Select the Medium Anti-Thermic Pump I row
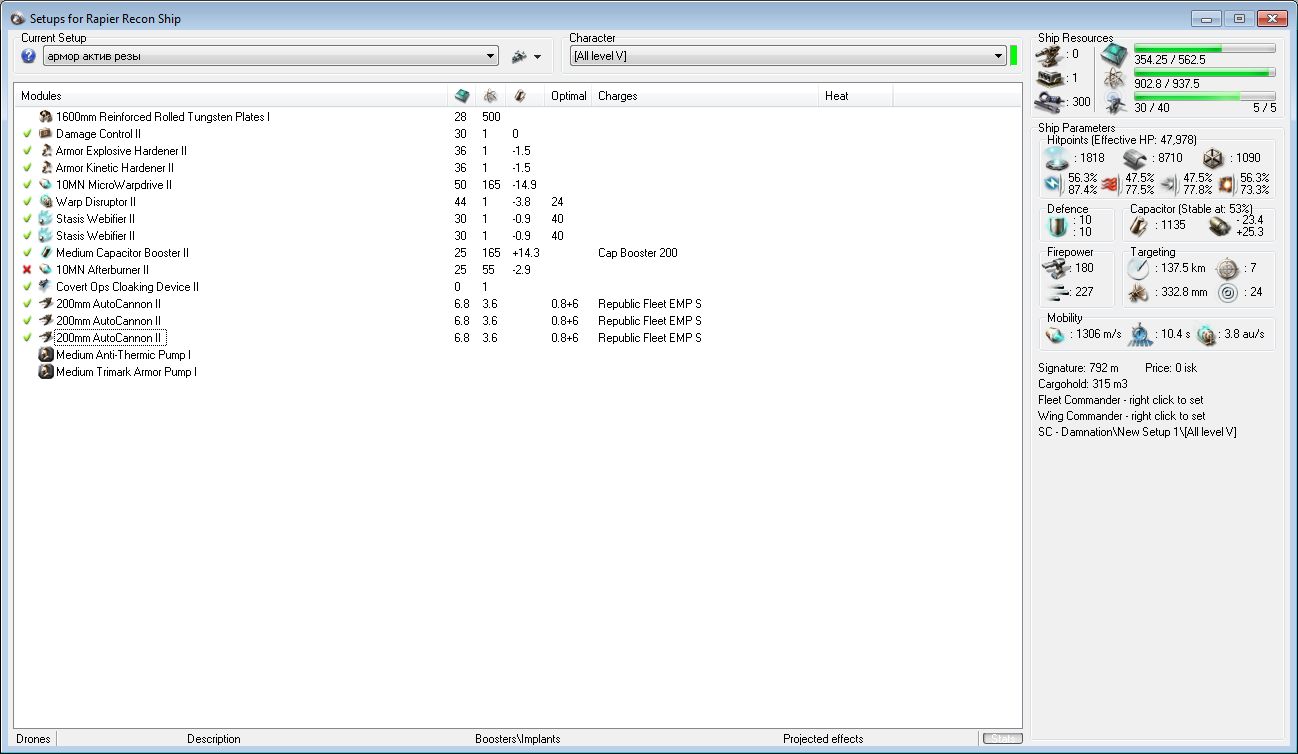This screenshot has width=1298, height=754. (x=518, y=355)
